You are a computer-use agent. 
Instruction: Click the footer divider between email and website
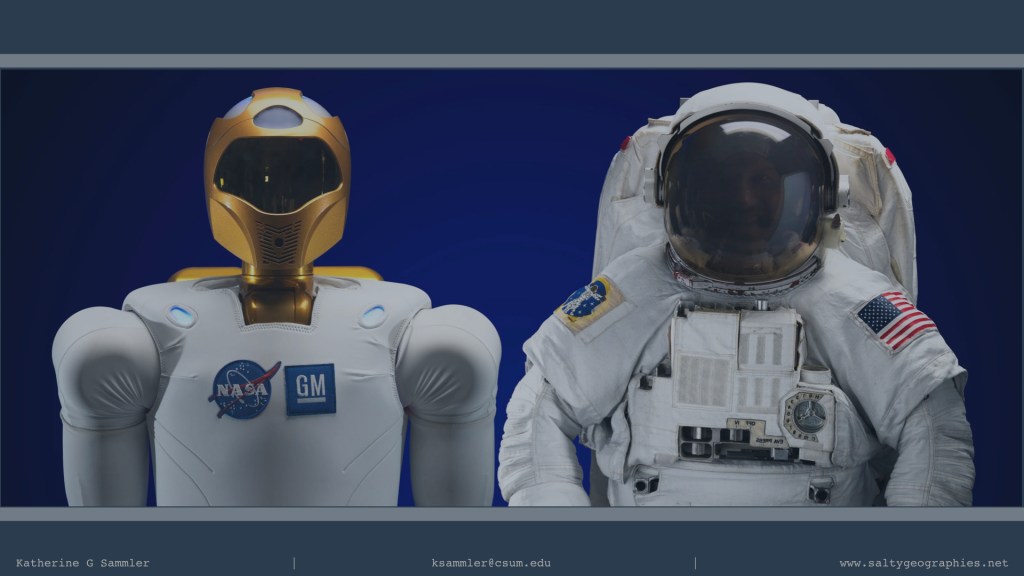695,563
